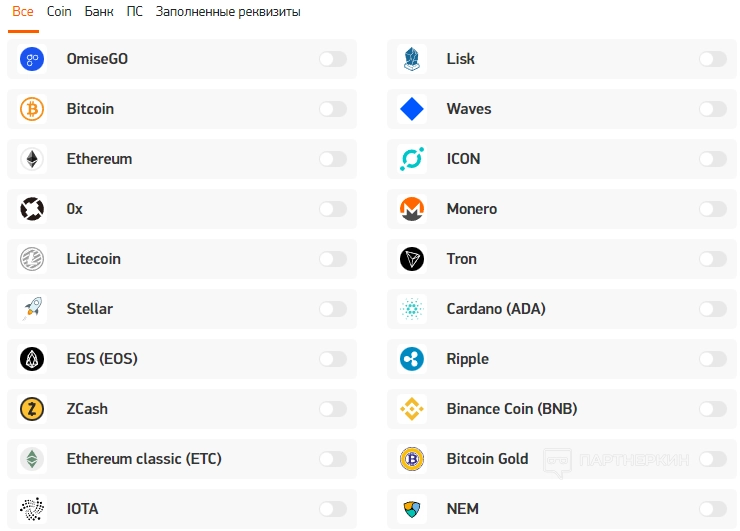Viewport: 740px width, 531px height.
Task: Click the Waves blue diamond icon
Action: pos(412,109)
